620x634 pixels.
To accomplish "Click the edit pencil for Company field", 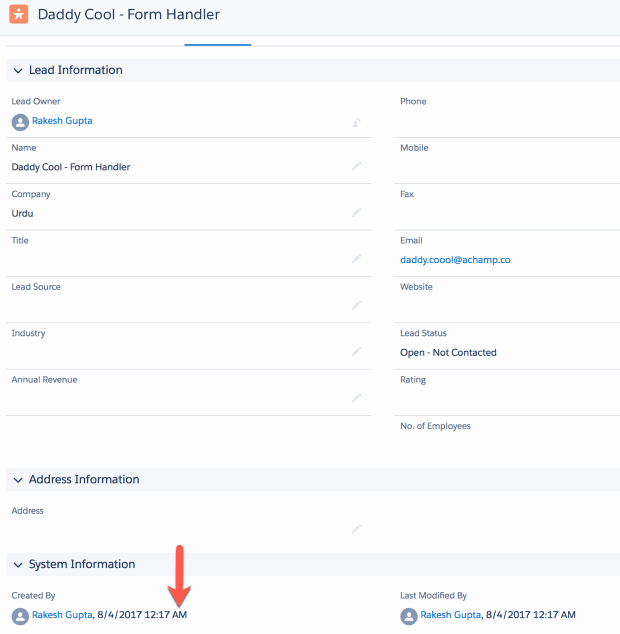I will (356, 213).
